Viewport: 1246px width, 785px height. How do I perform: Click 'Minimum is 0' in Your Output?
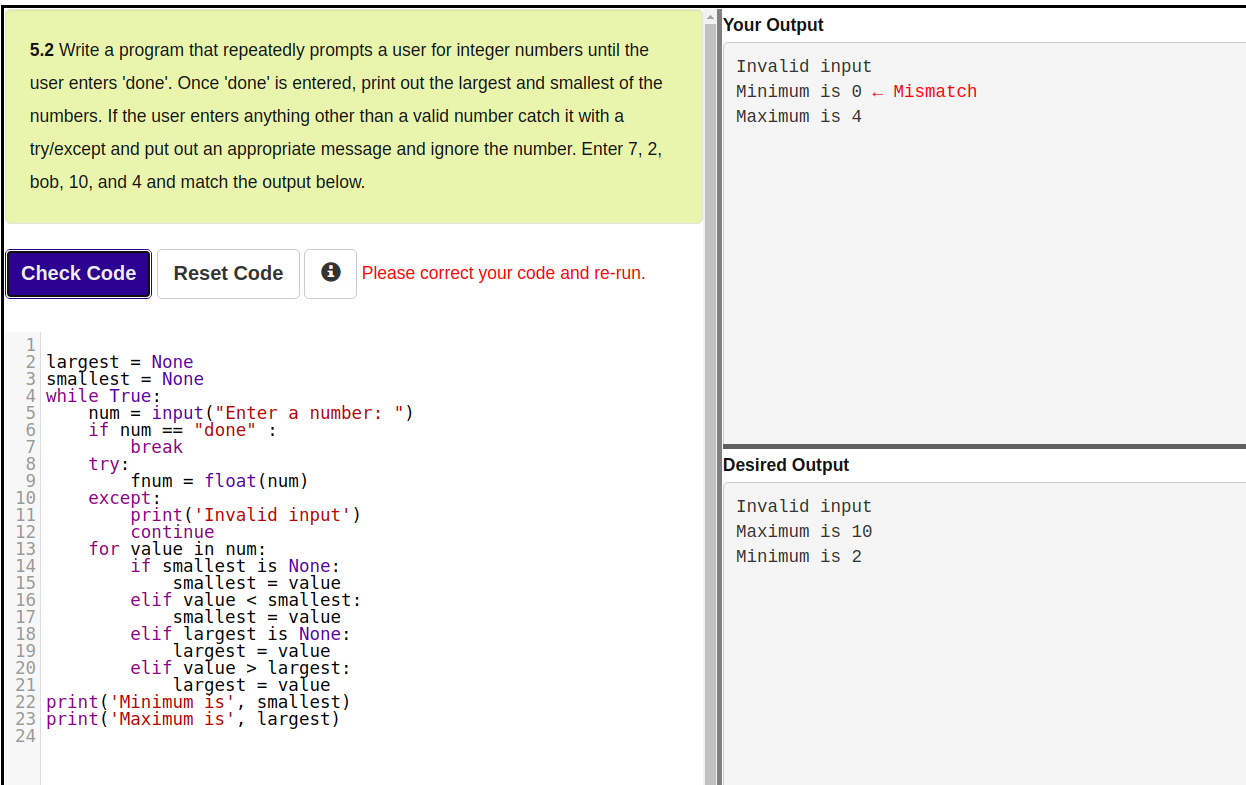click(x=799, y=92)
